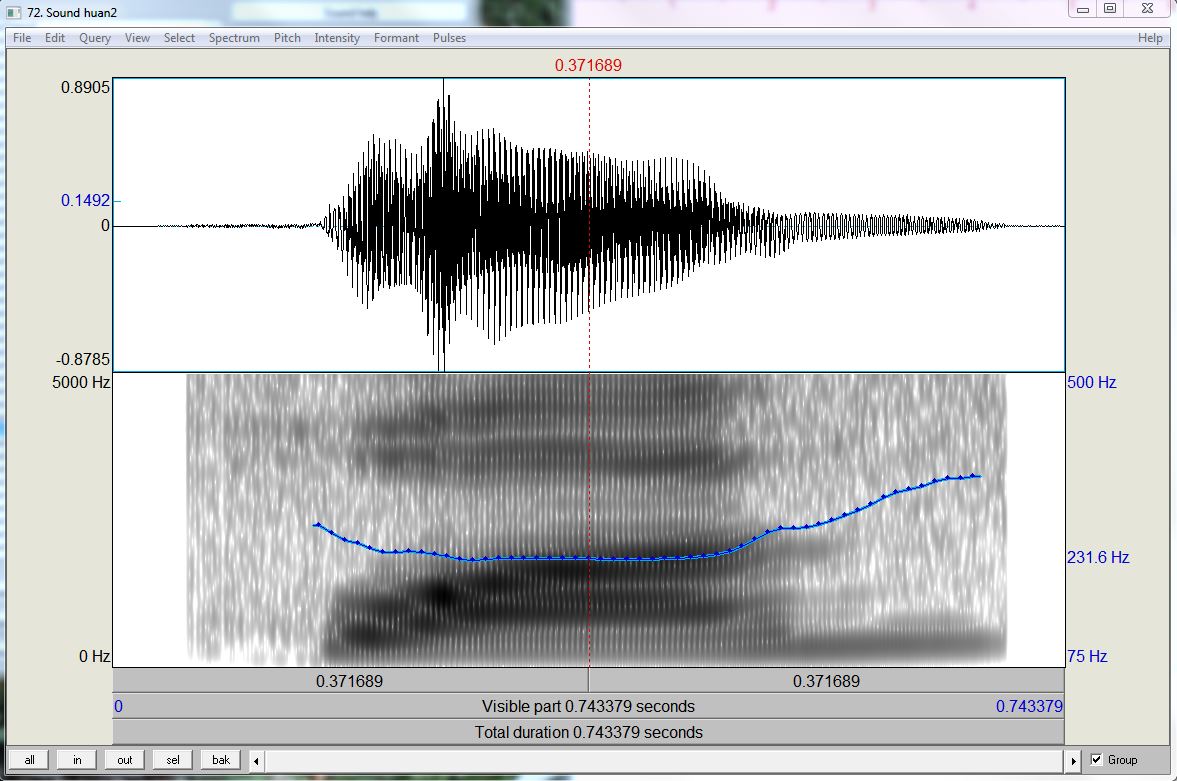Click the 231.6 Hz pitch value
The width and height of the screenshot is (1177, 781).
pyautogui.click(x=1098, y=557)
